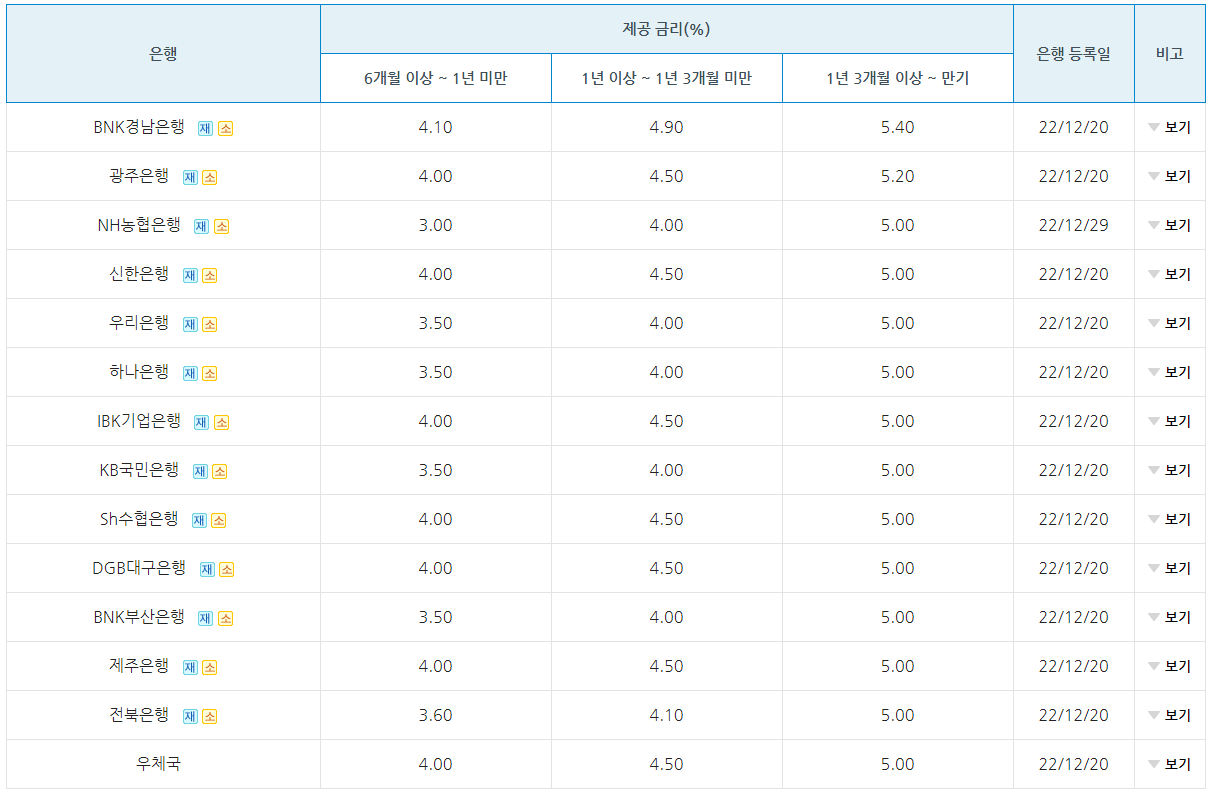Open the 소 badge beside 우리은행

coord(209,324)
